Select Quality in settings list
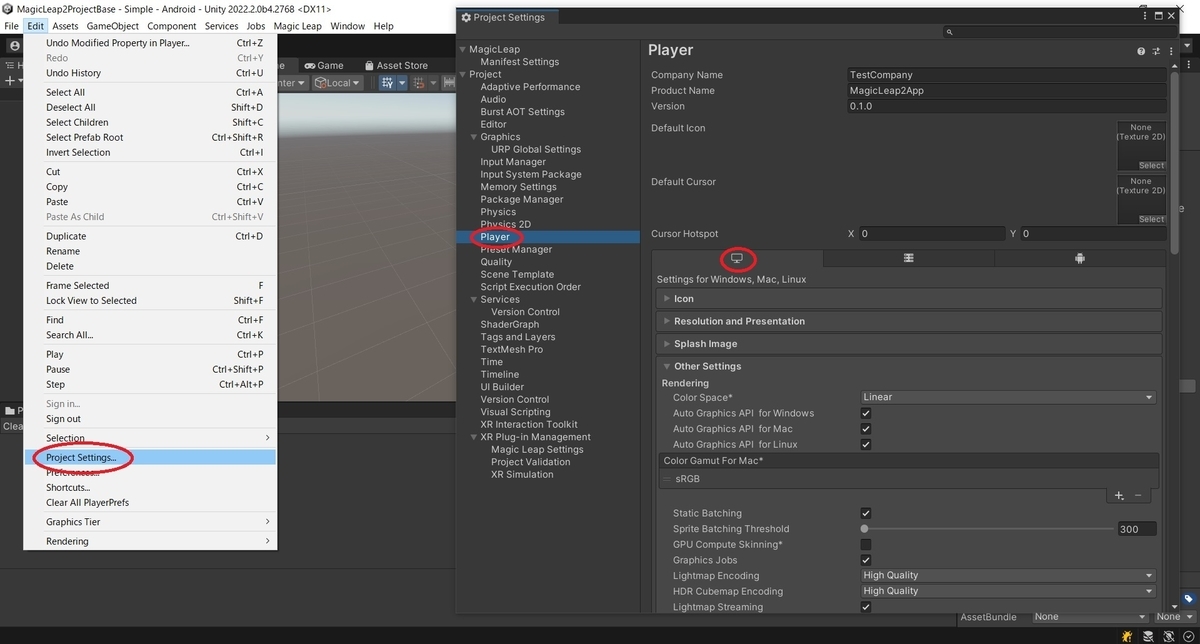1200x644 pixels. [x=496, y=262]
